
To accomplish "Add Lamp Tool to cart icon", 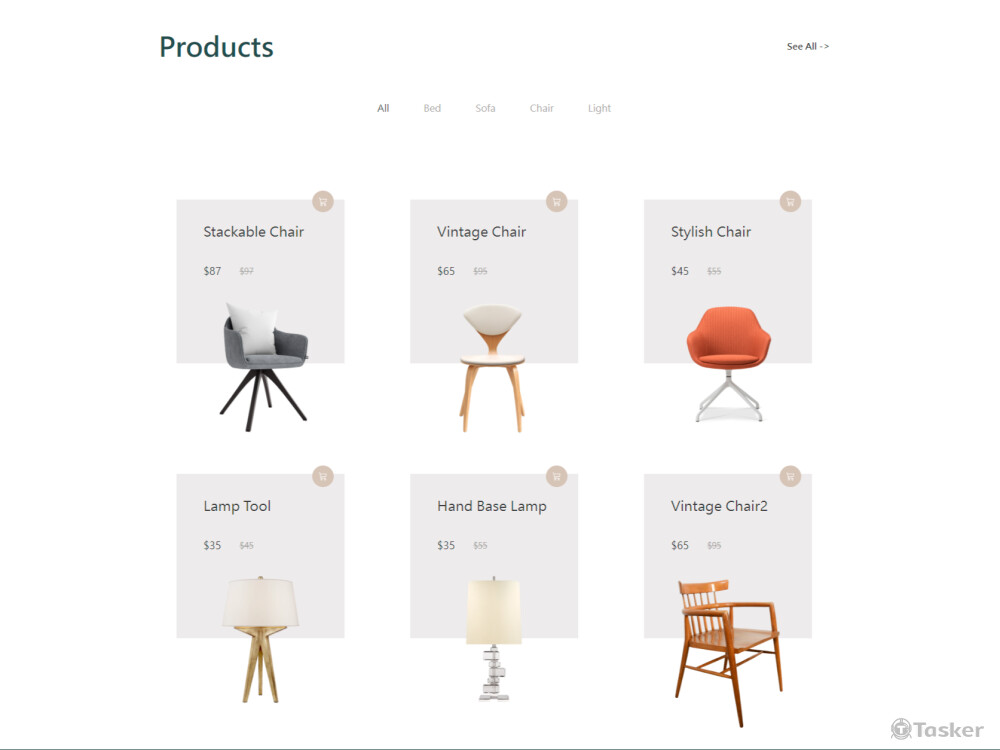I will click(323, 476).
